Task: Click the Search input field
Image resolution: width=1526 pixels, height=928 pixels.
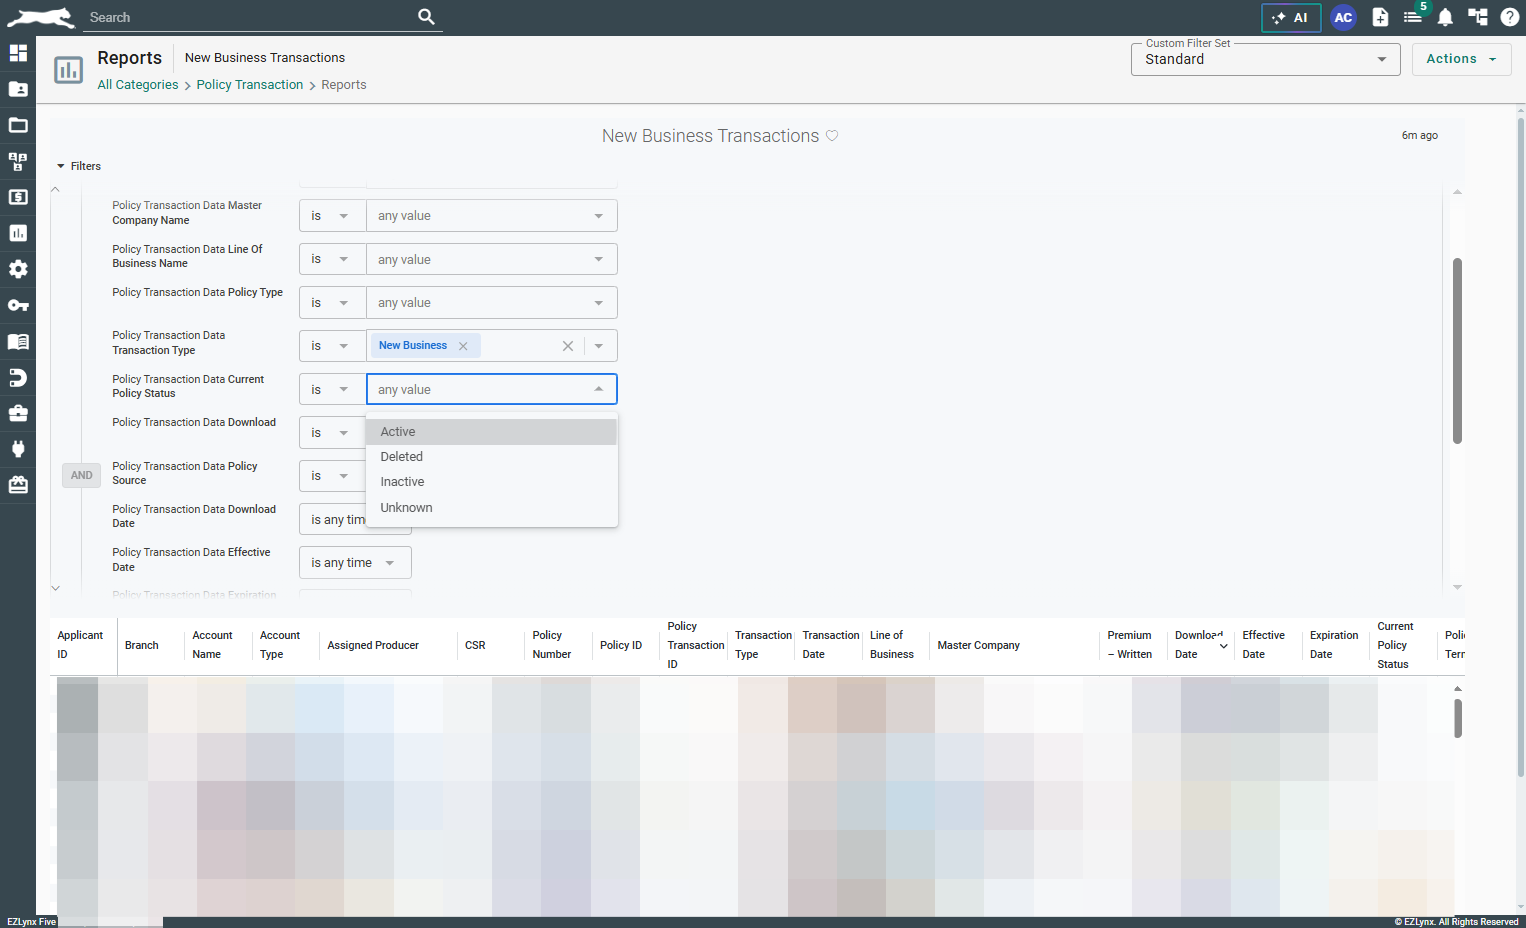Action: [x=248, y=17]
